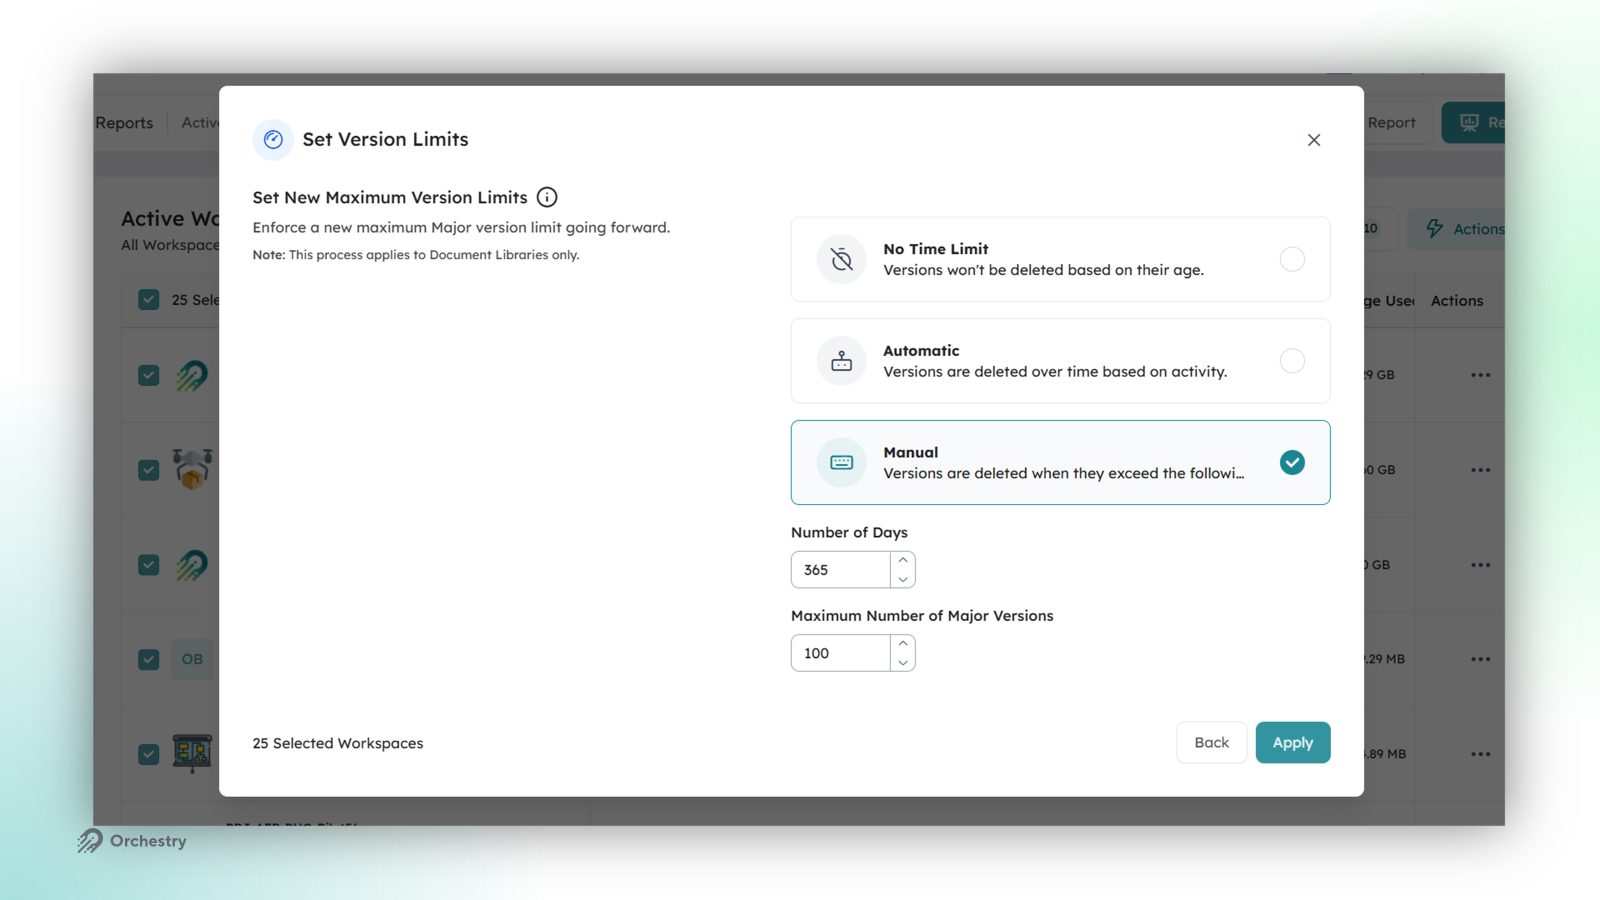
Task: Click the No Time Limit option title
Action: (936, 249)
